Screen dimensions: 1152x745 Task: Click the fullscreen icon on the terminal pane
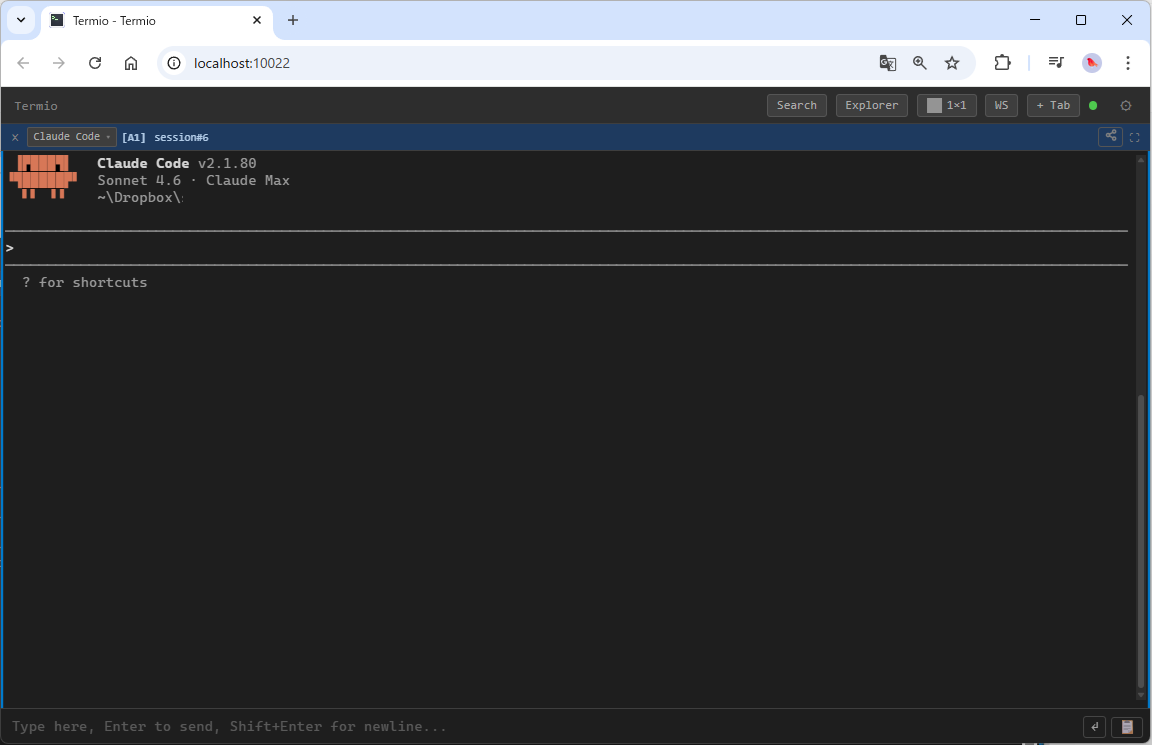[x=1134, y=137]
